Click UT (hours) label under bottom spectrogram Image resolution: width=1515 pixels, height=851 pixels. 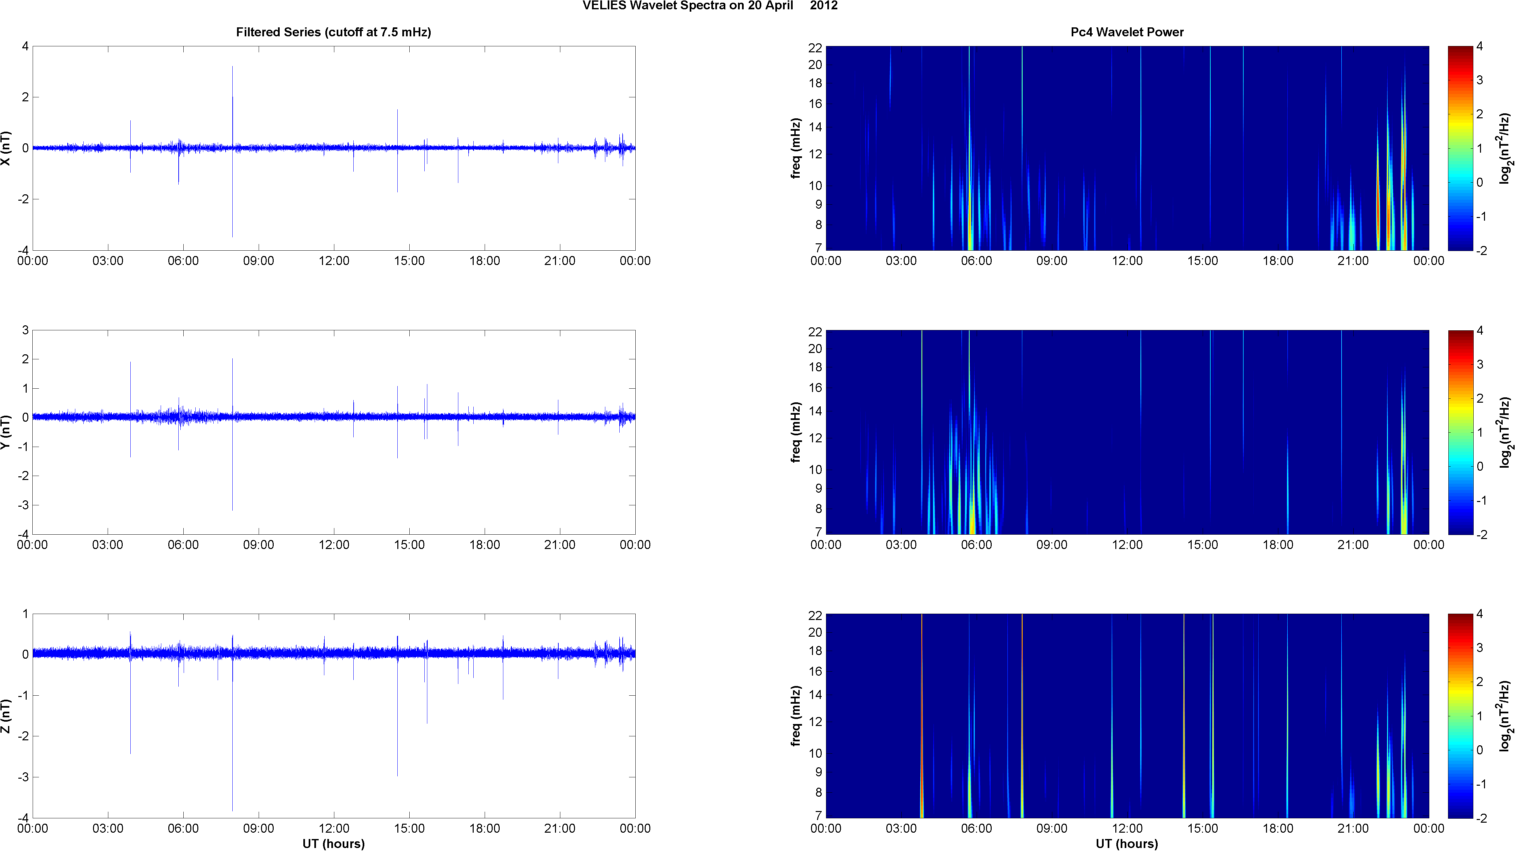click(1126, 843)
